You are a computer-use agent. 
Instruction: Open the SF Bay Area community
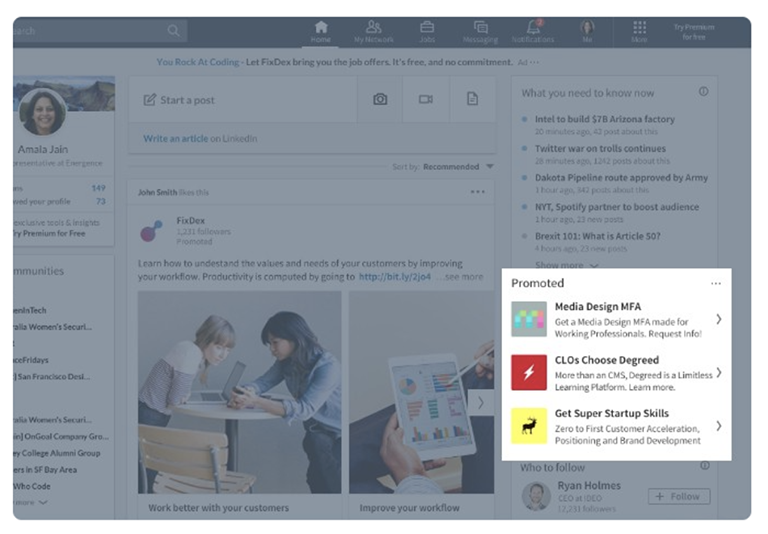(x=45, y=470)
